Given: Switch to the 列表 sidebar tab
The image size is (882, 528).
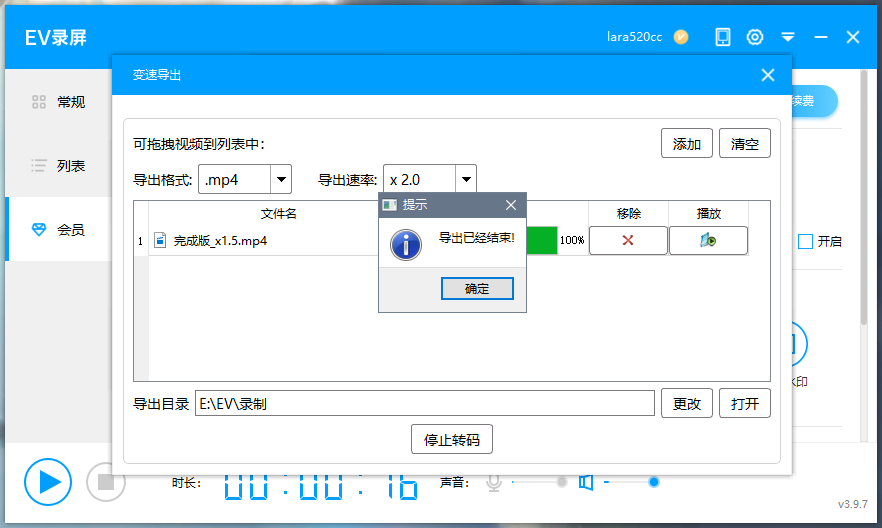Looking at the screenshot, I should pos(59,166).
